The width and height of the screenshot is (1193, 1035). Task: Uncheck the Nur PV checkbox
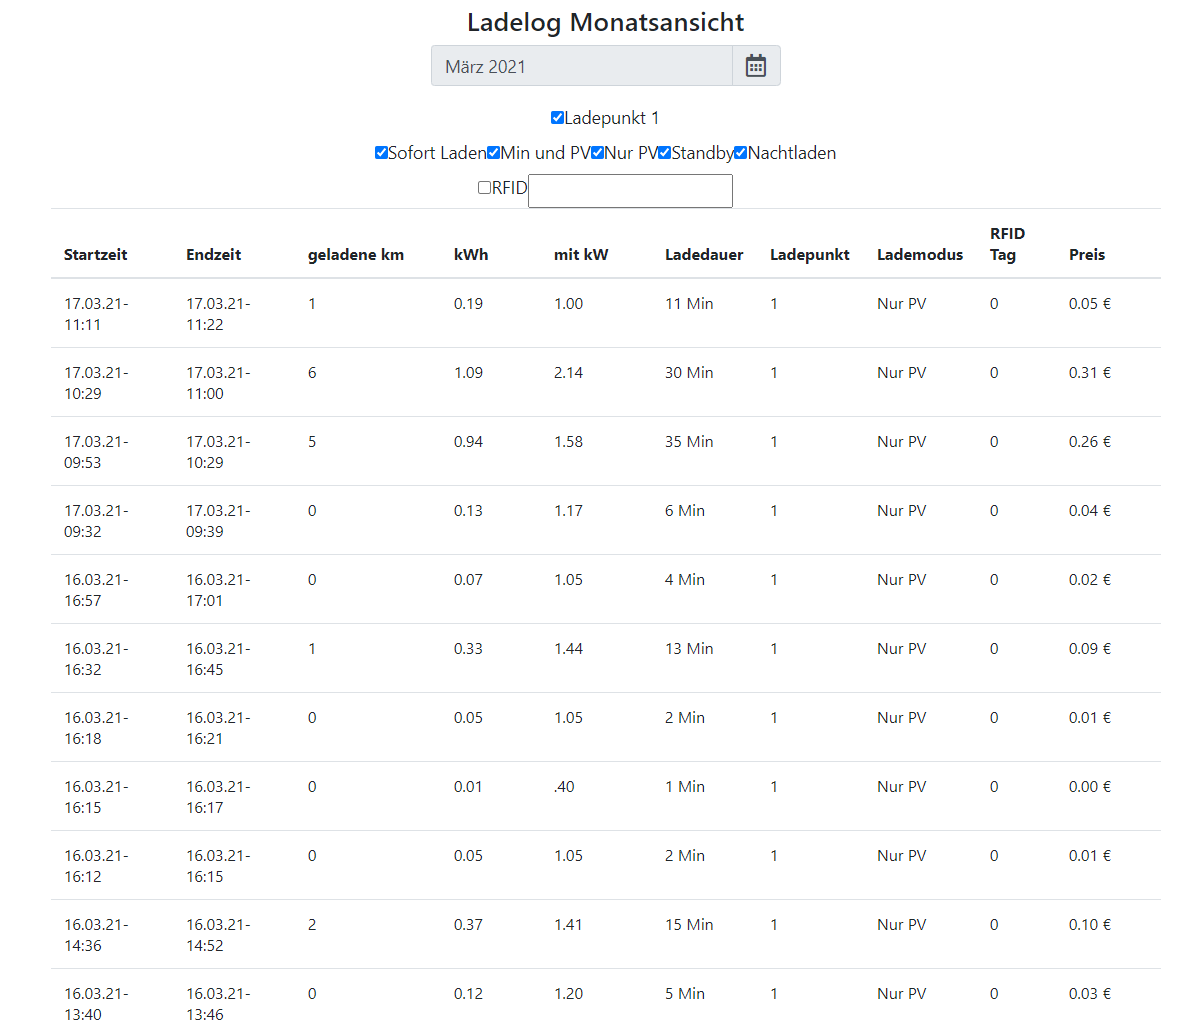click(x=597, y=153)
